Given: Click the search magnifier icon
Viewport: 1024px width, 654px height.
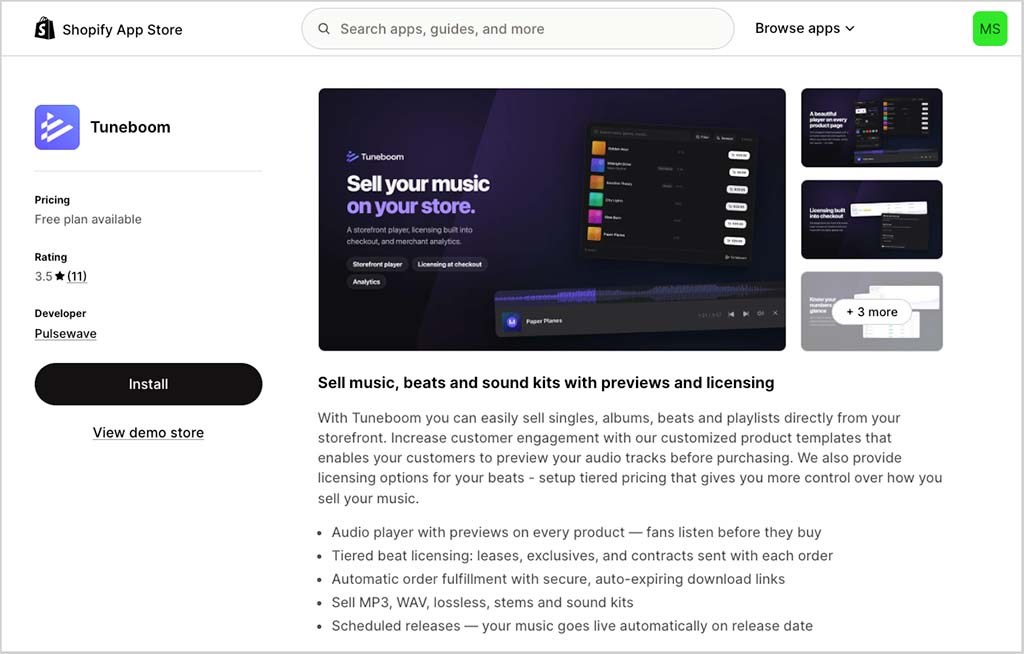Looking at the screenshot, I should coord(324,29).
